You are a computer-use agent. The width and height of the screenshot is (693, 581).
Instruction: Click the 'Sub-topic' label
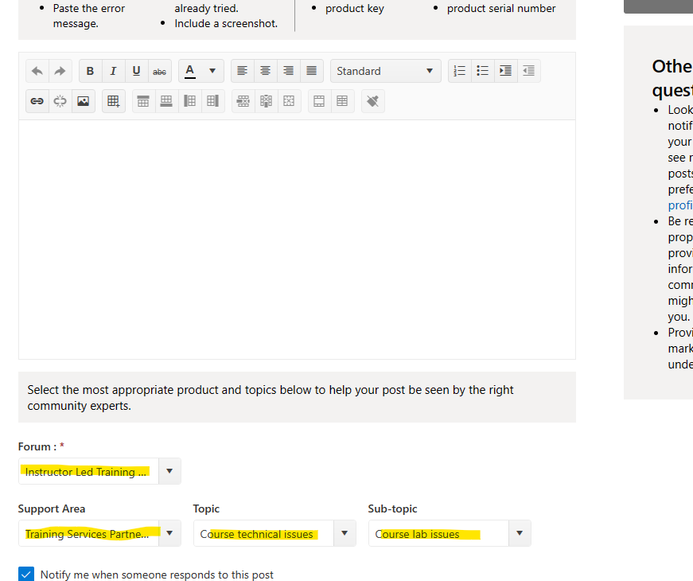coord(392,509)
